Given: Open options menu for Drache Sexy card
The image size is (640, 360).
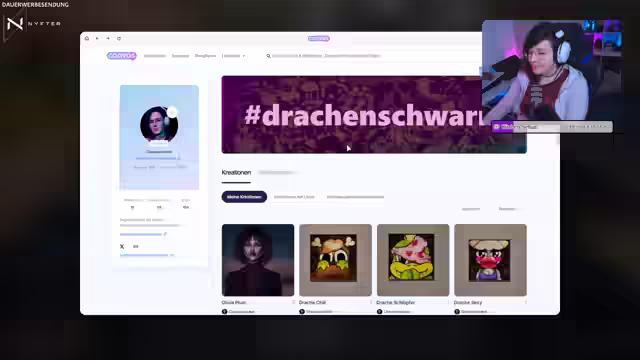Looking at the screenshot, I should pyautogui.click(x=526, y=302).
